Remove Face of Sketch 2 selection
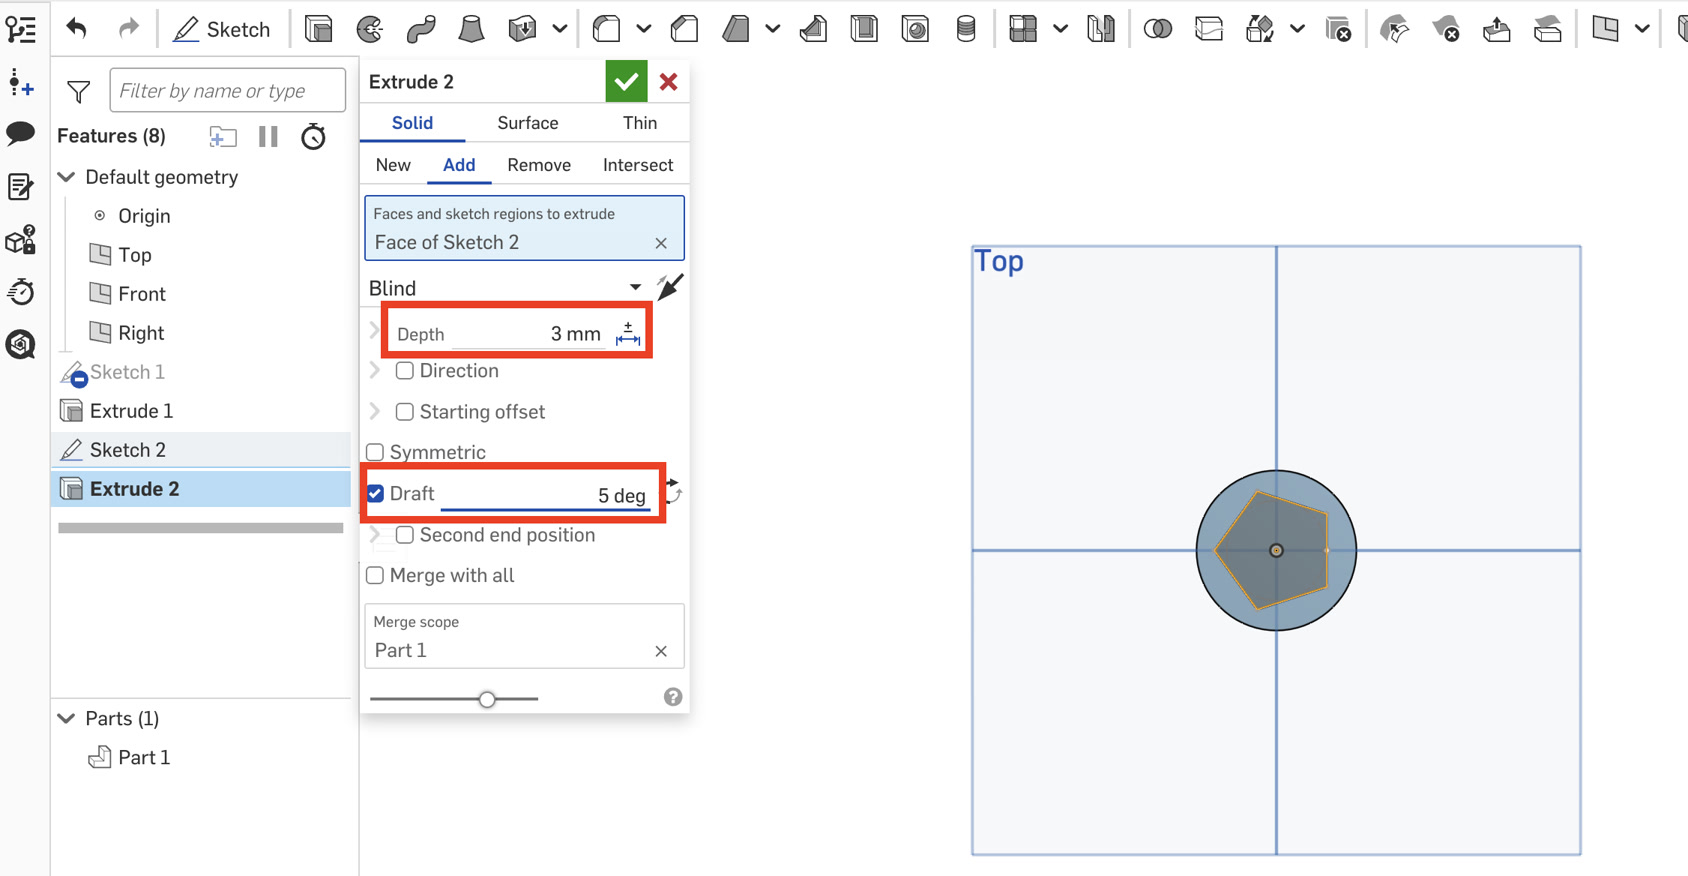1688x876 pixels. pyautogui.click(x=661, y=243)
